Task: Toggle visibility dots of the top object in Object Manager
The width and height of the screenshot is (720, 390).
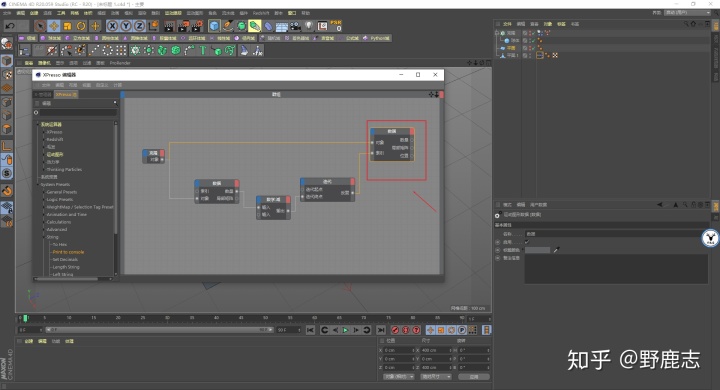Action: tap(529, 33)
